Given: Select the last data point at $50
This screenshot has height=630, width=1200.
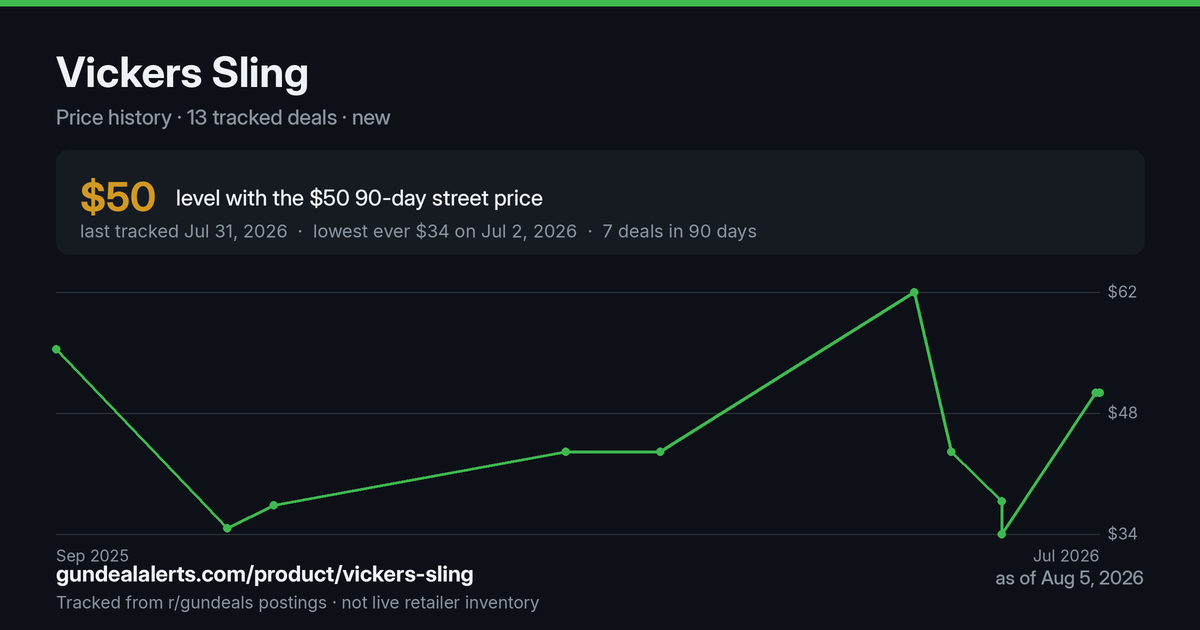Looking at the screenshot, I should point(1098,393).
